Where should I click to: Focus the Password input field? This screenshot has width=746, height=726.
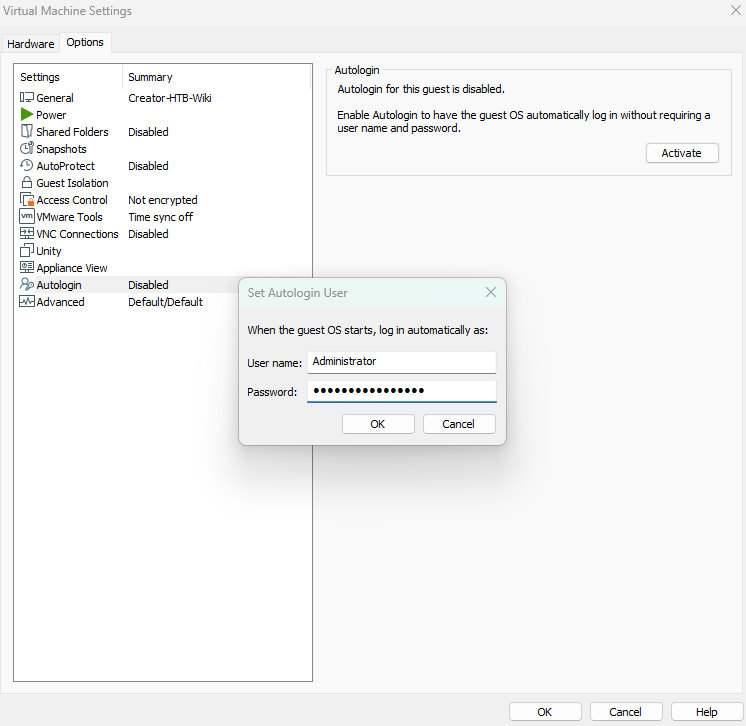tap(401, 391)
